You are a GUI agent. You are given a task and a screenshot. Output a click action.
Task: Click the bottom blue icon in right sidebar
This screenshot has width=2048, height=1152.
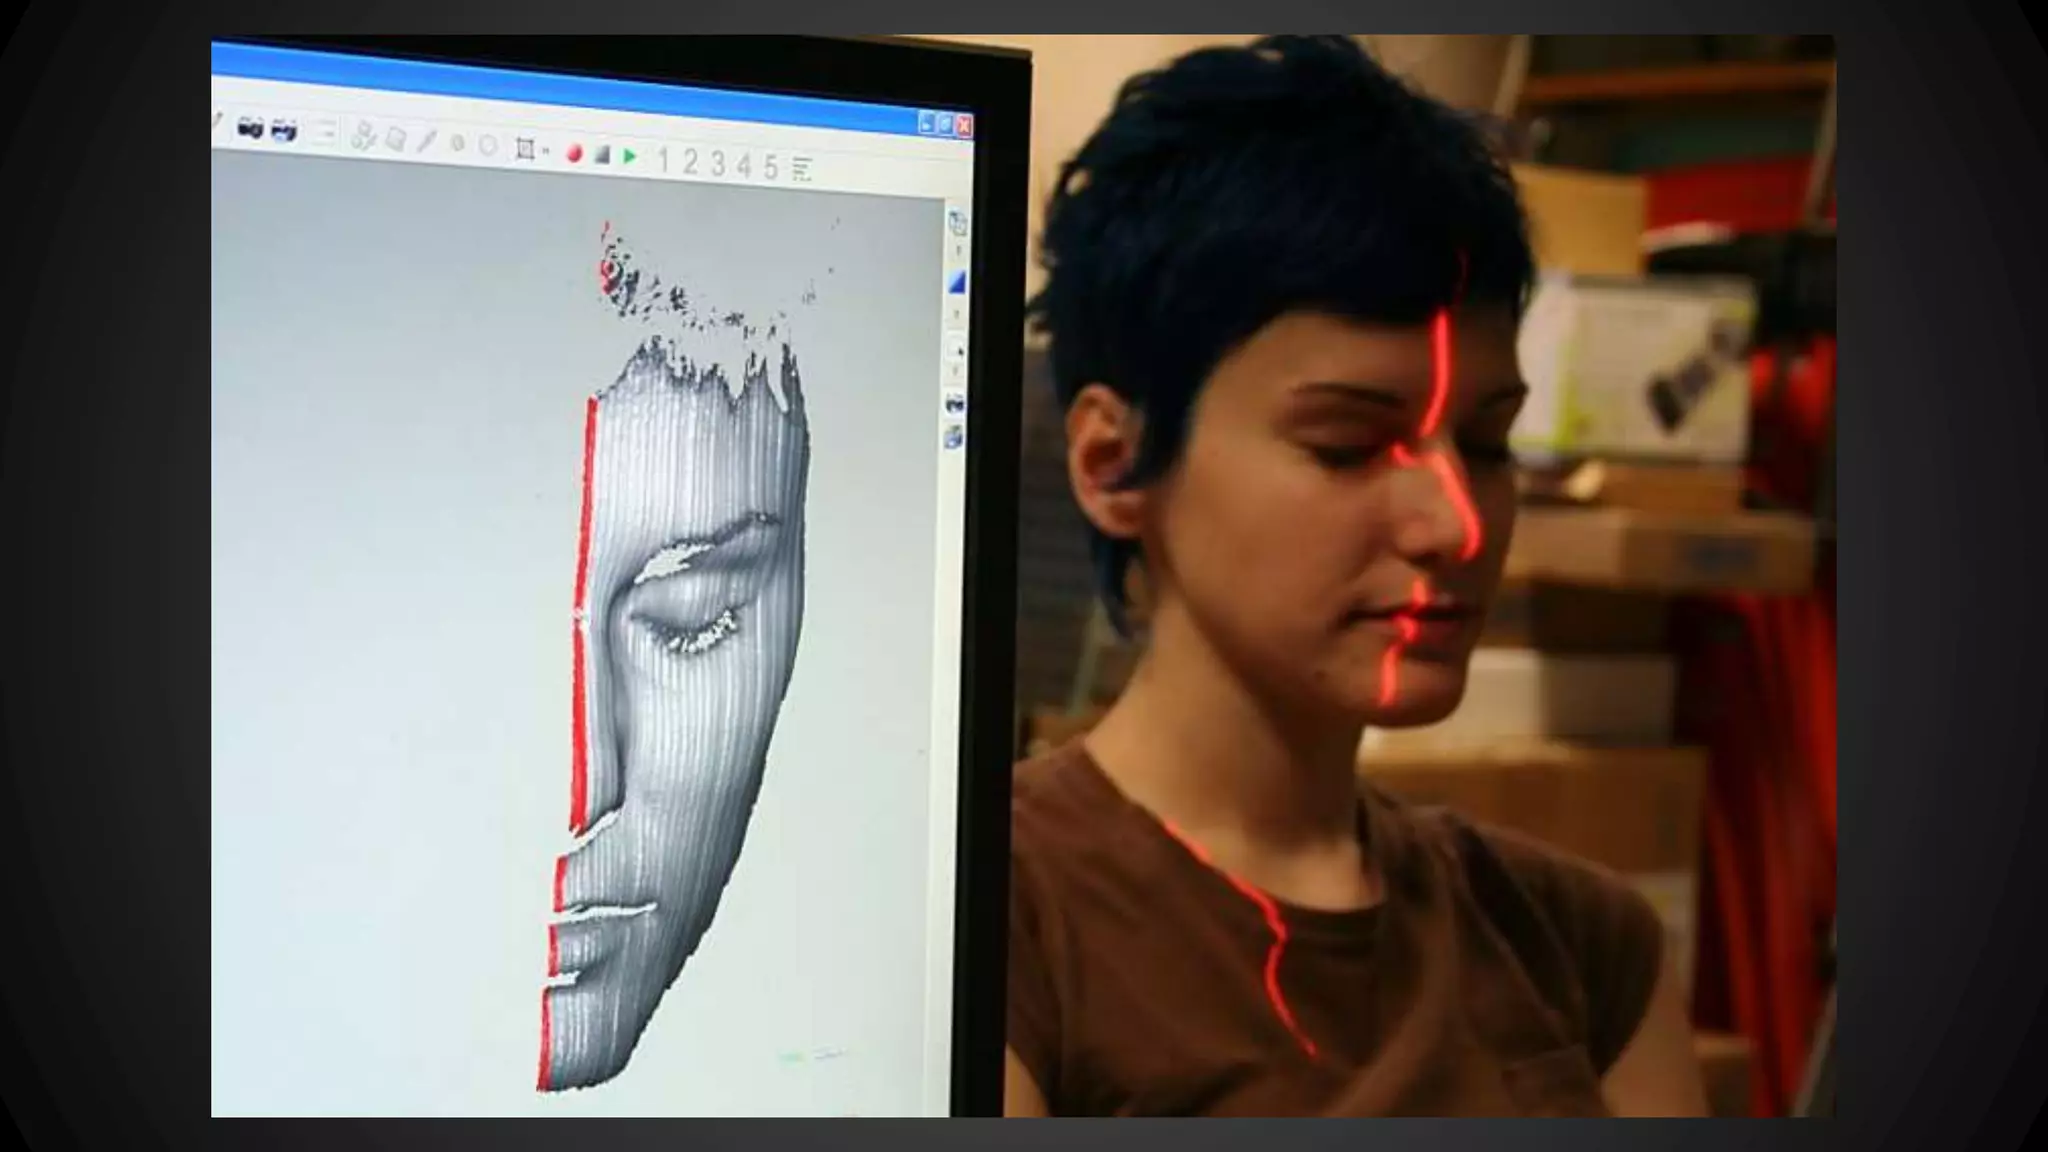(954, 437)
